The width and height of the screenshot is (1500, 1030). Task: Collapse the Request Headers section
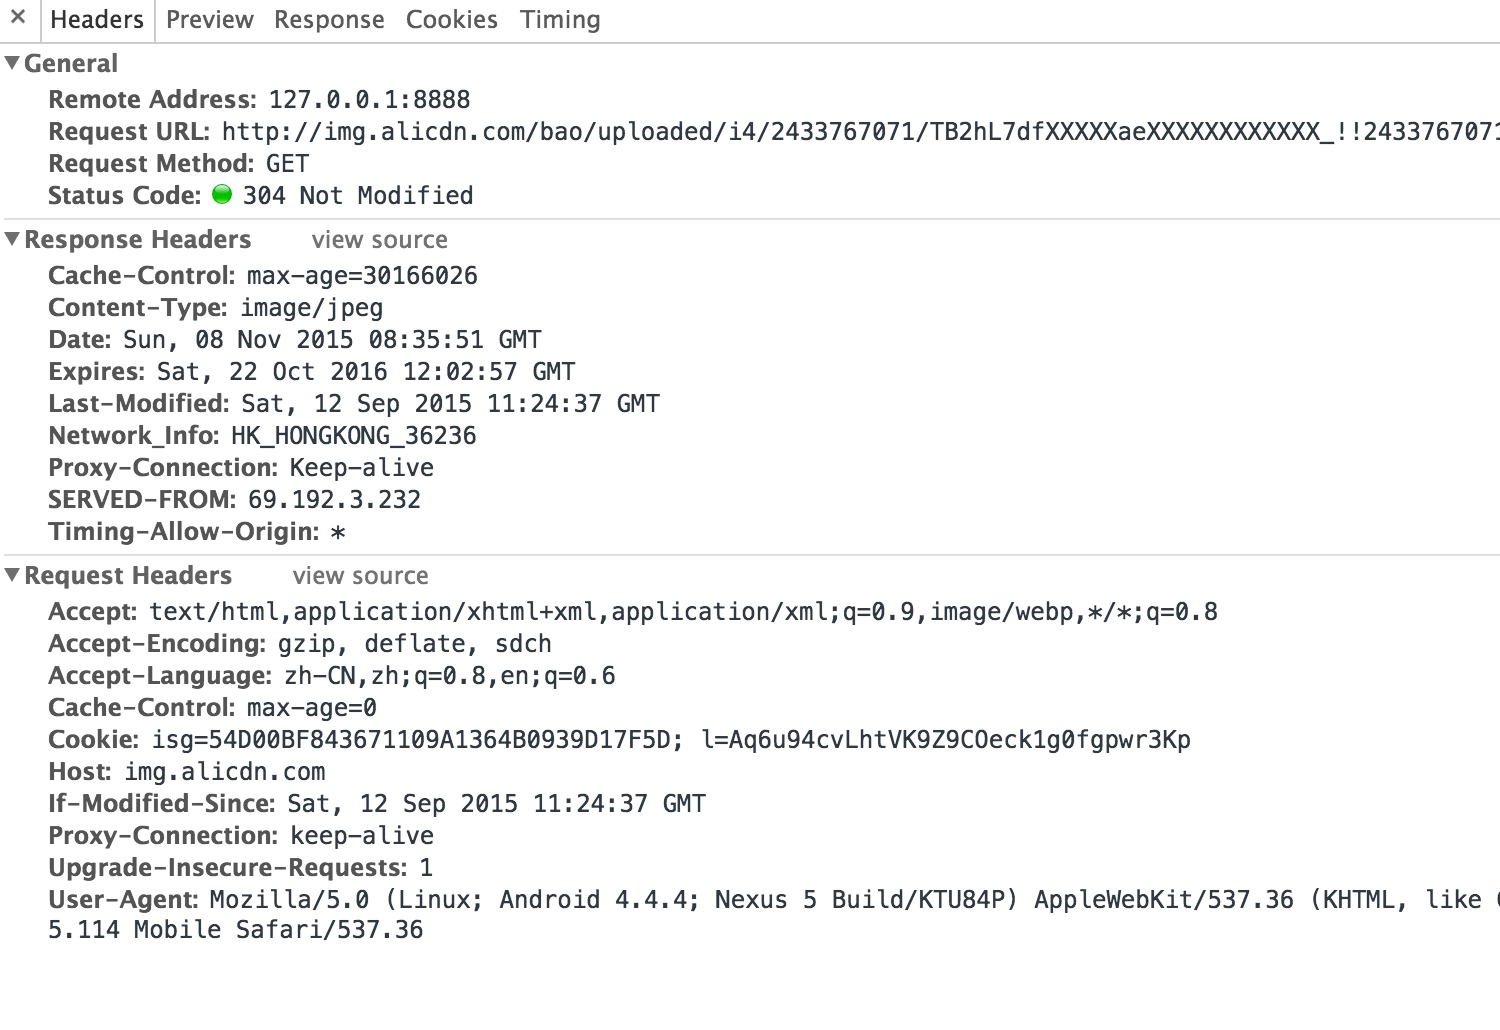(12, 575)
